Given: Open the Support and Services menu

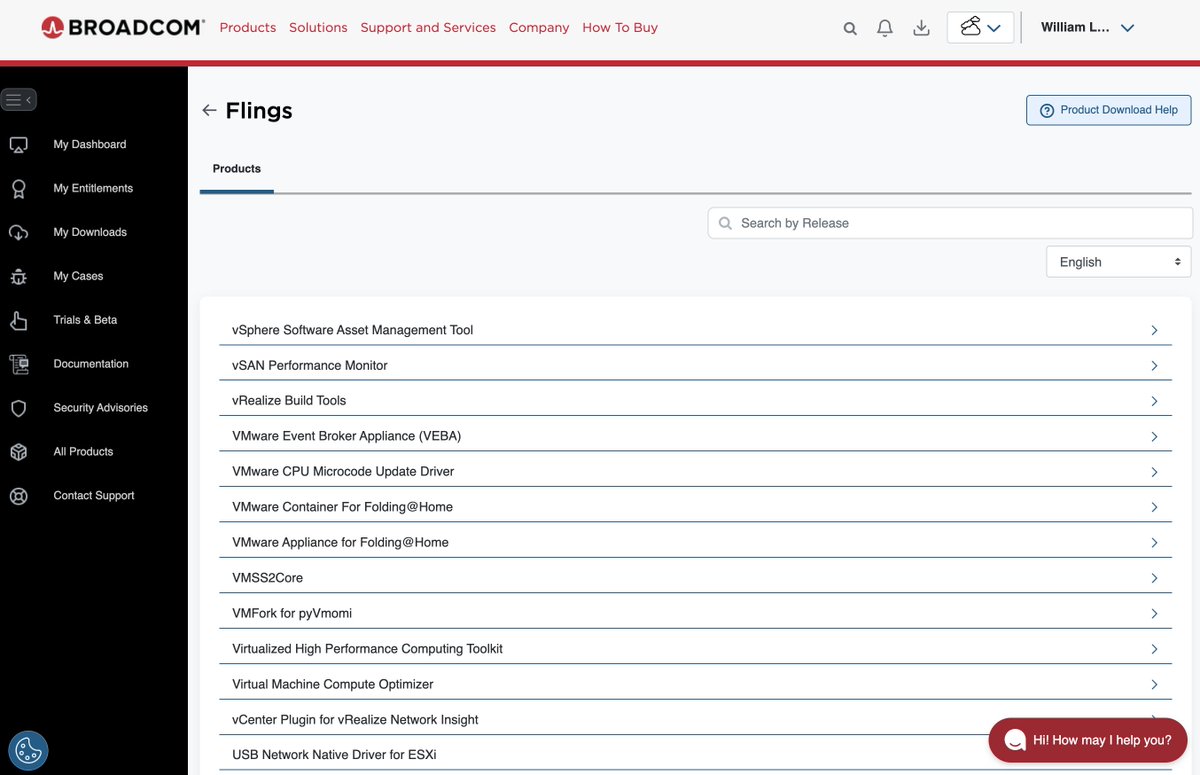Looking at the screenshot, I should coord(428,28).
